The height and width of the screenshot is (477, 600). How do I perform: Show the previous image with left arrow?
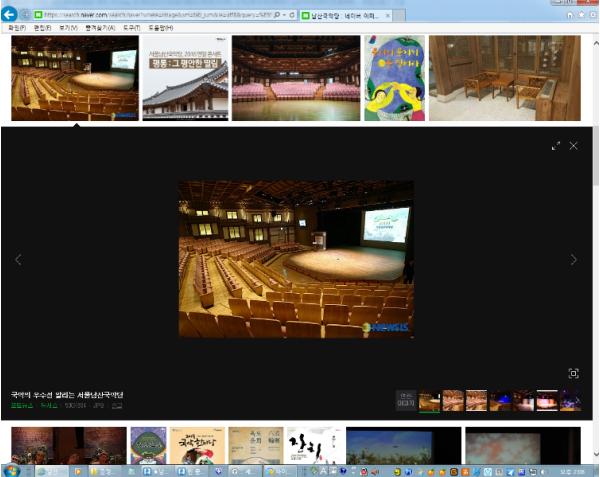pyautogui.click(x=18, y=260)
